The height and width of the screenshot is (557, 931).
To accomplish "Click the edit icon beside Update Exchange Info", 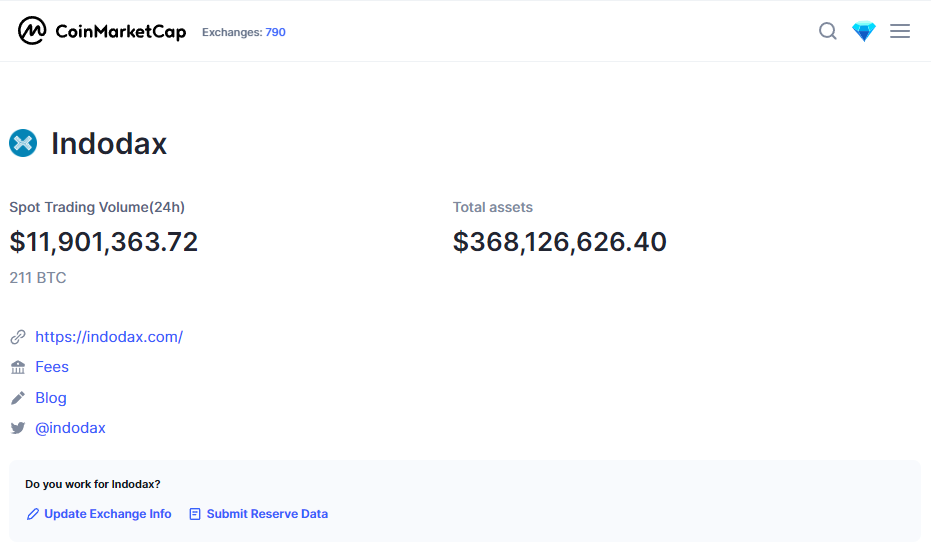I will click(33, 514).
